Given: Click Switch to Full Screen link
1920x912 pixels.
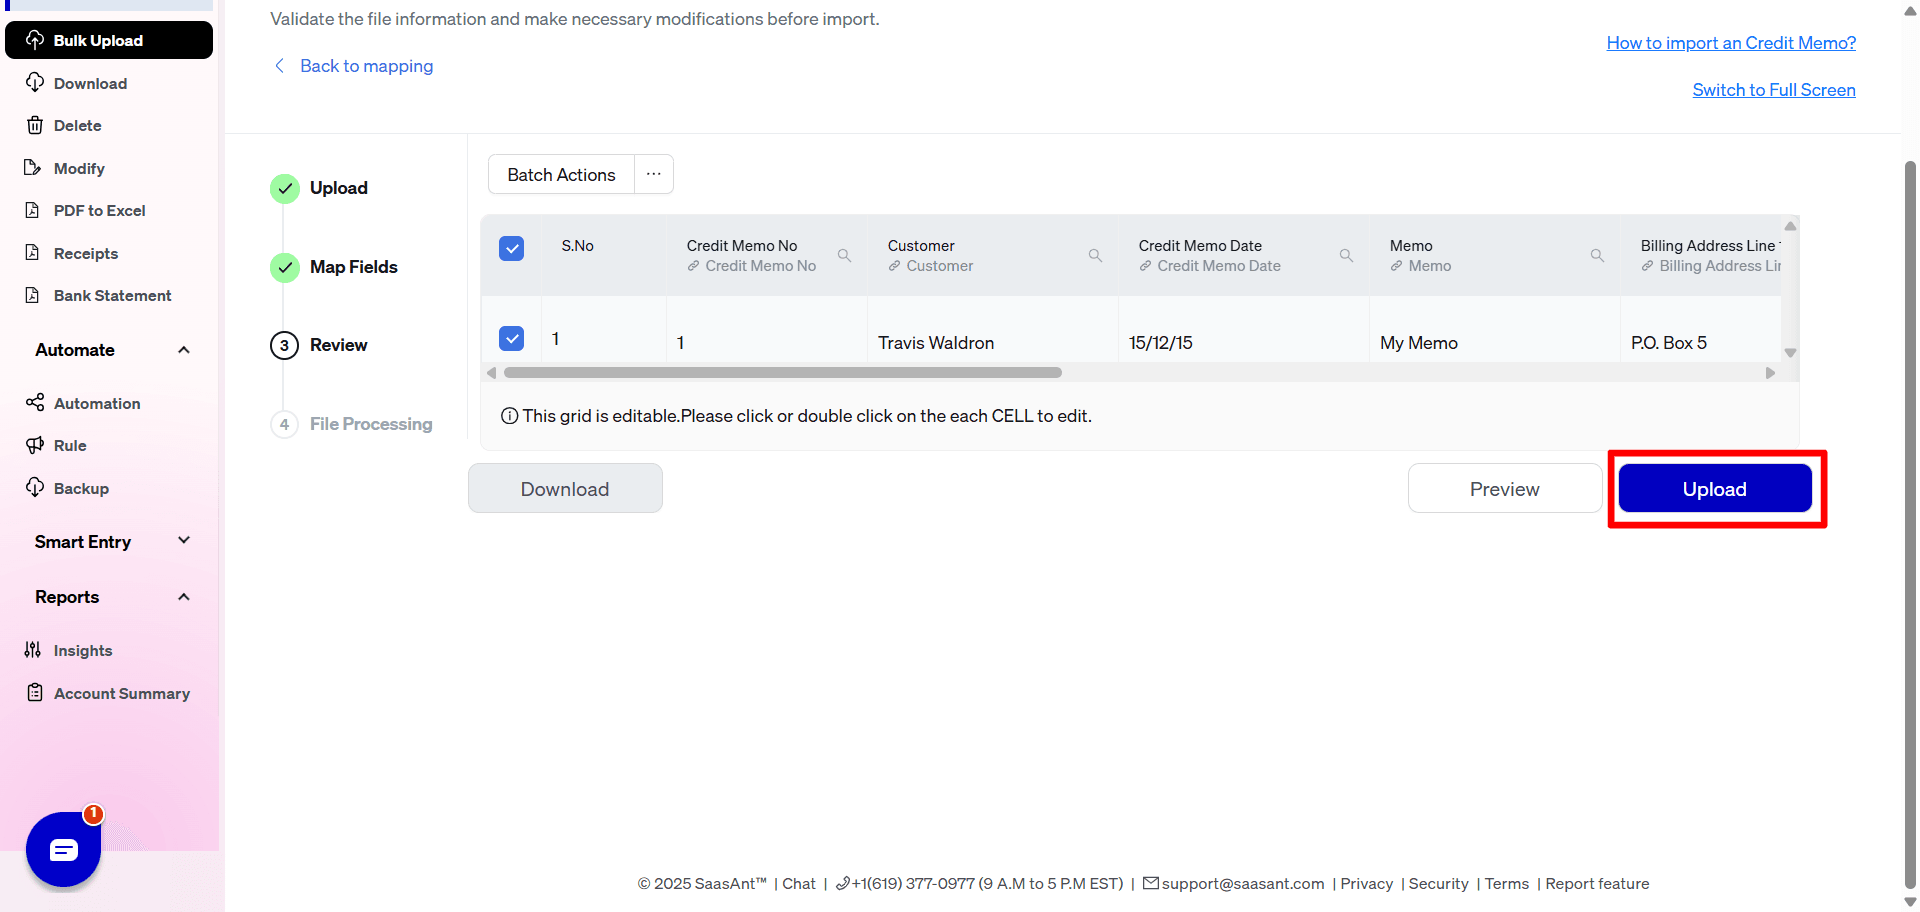Looking at the screenshot, I should 1774,90.
